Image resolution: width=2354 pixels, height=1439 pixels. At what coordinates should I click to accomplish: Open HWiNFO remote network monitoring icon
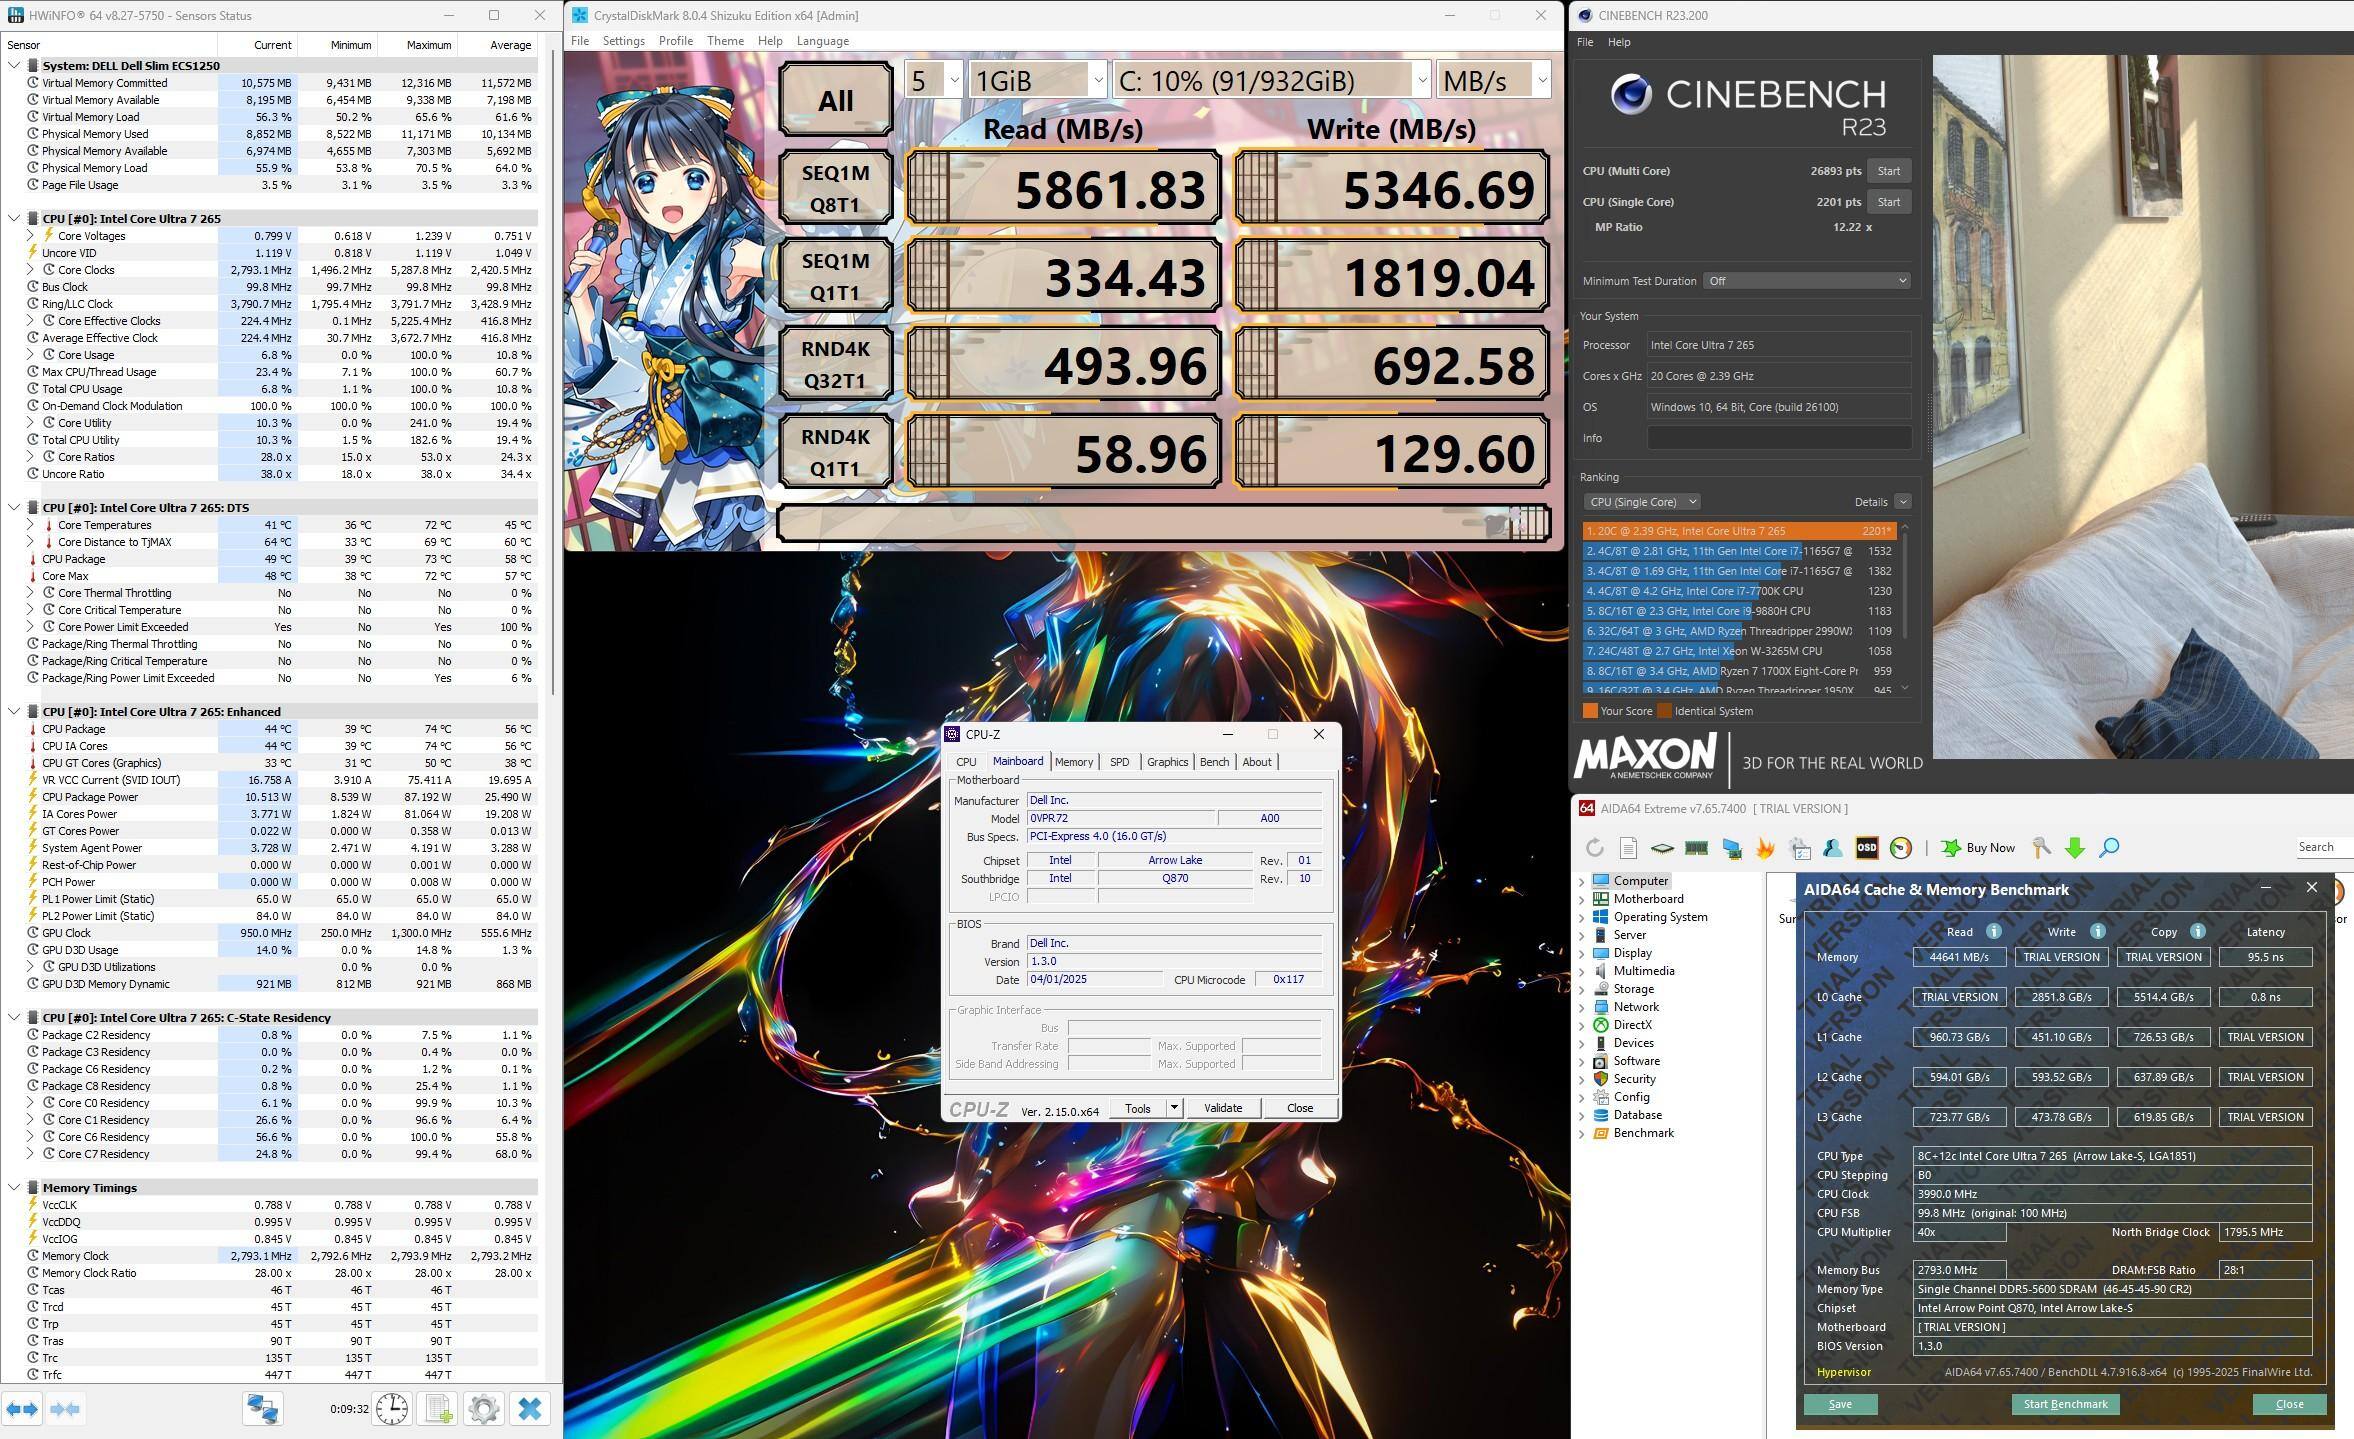[263, 1409]
